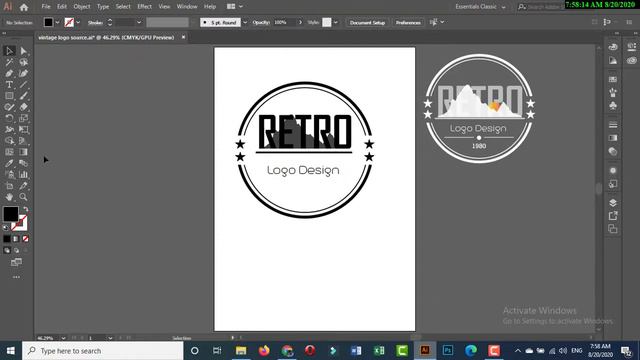Click the Change Screen Mode icon

tap(16, 262)
